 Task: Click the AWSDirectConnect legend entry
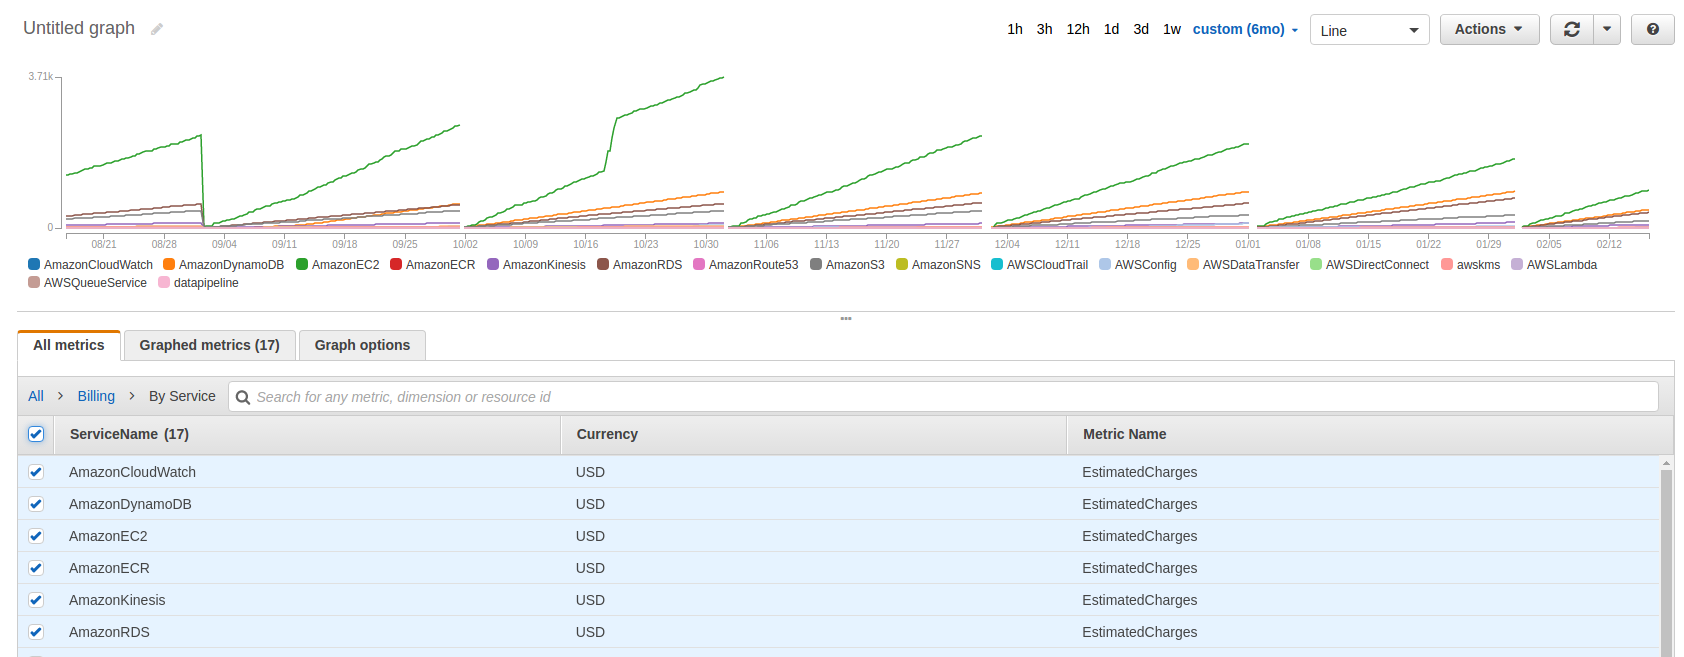click(1370, 265)
